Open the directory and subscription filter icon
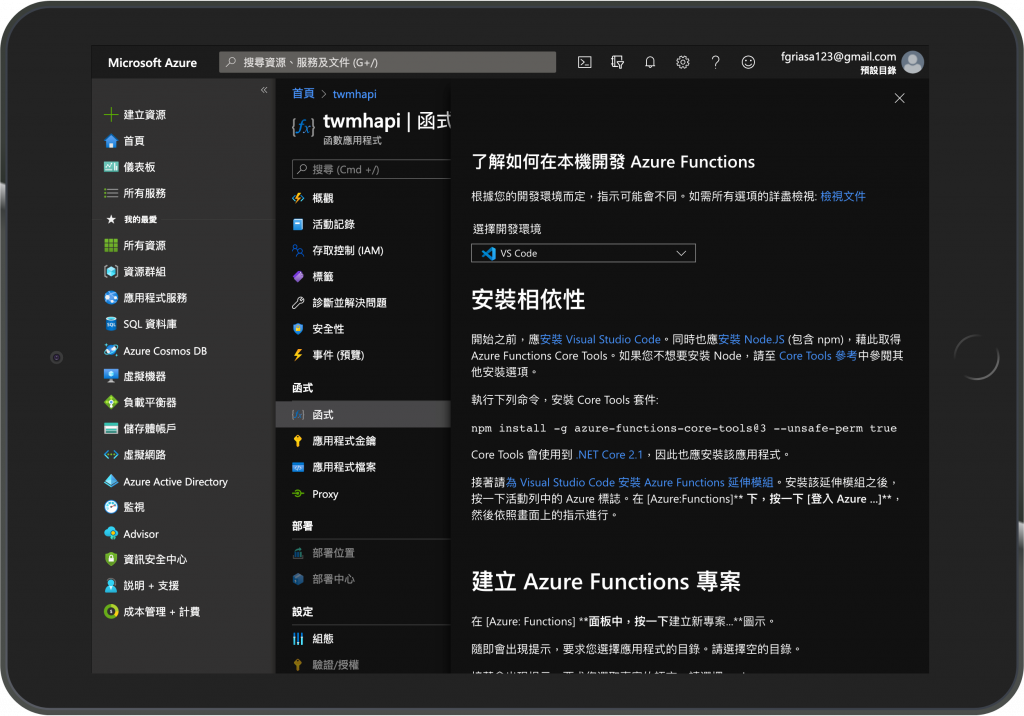The width and height of the screenshot is (1024, 716). pos(617,62)
